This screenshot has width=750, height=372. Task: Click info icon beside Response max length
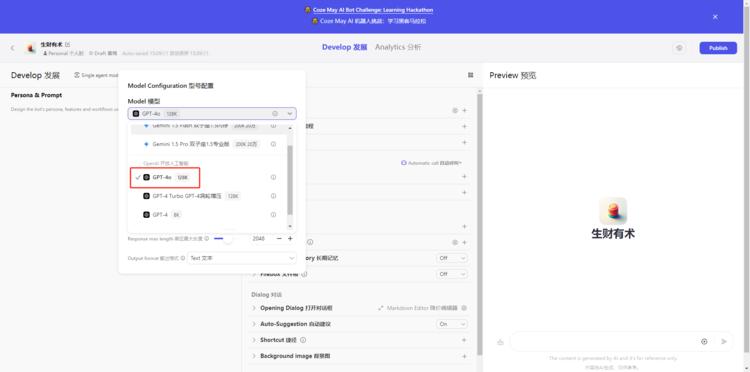tap(207, 238)
